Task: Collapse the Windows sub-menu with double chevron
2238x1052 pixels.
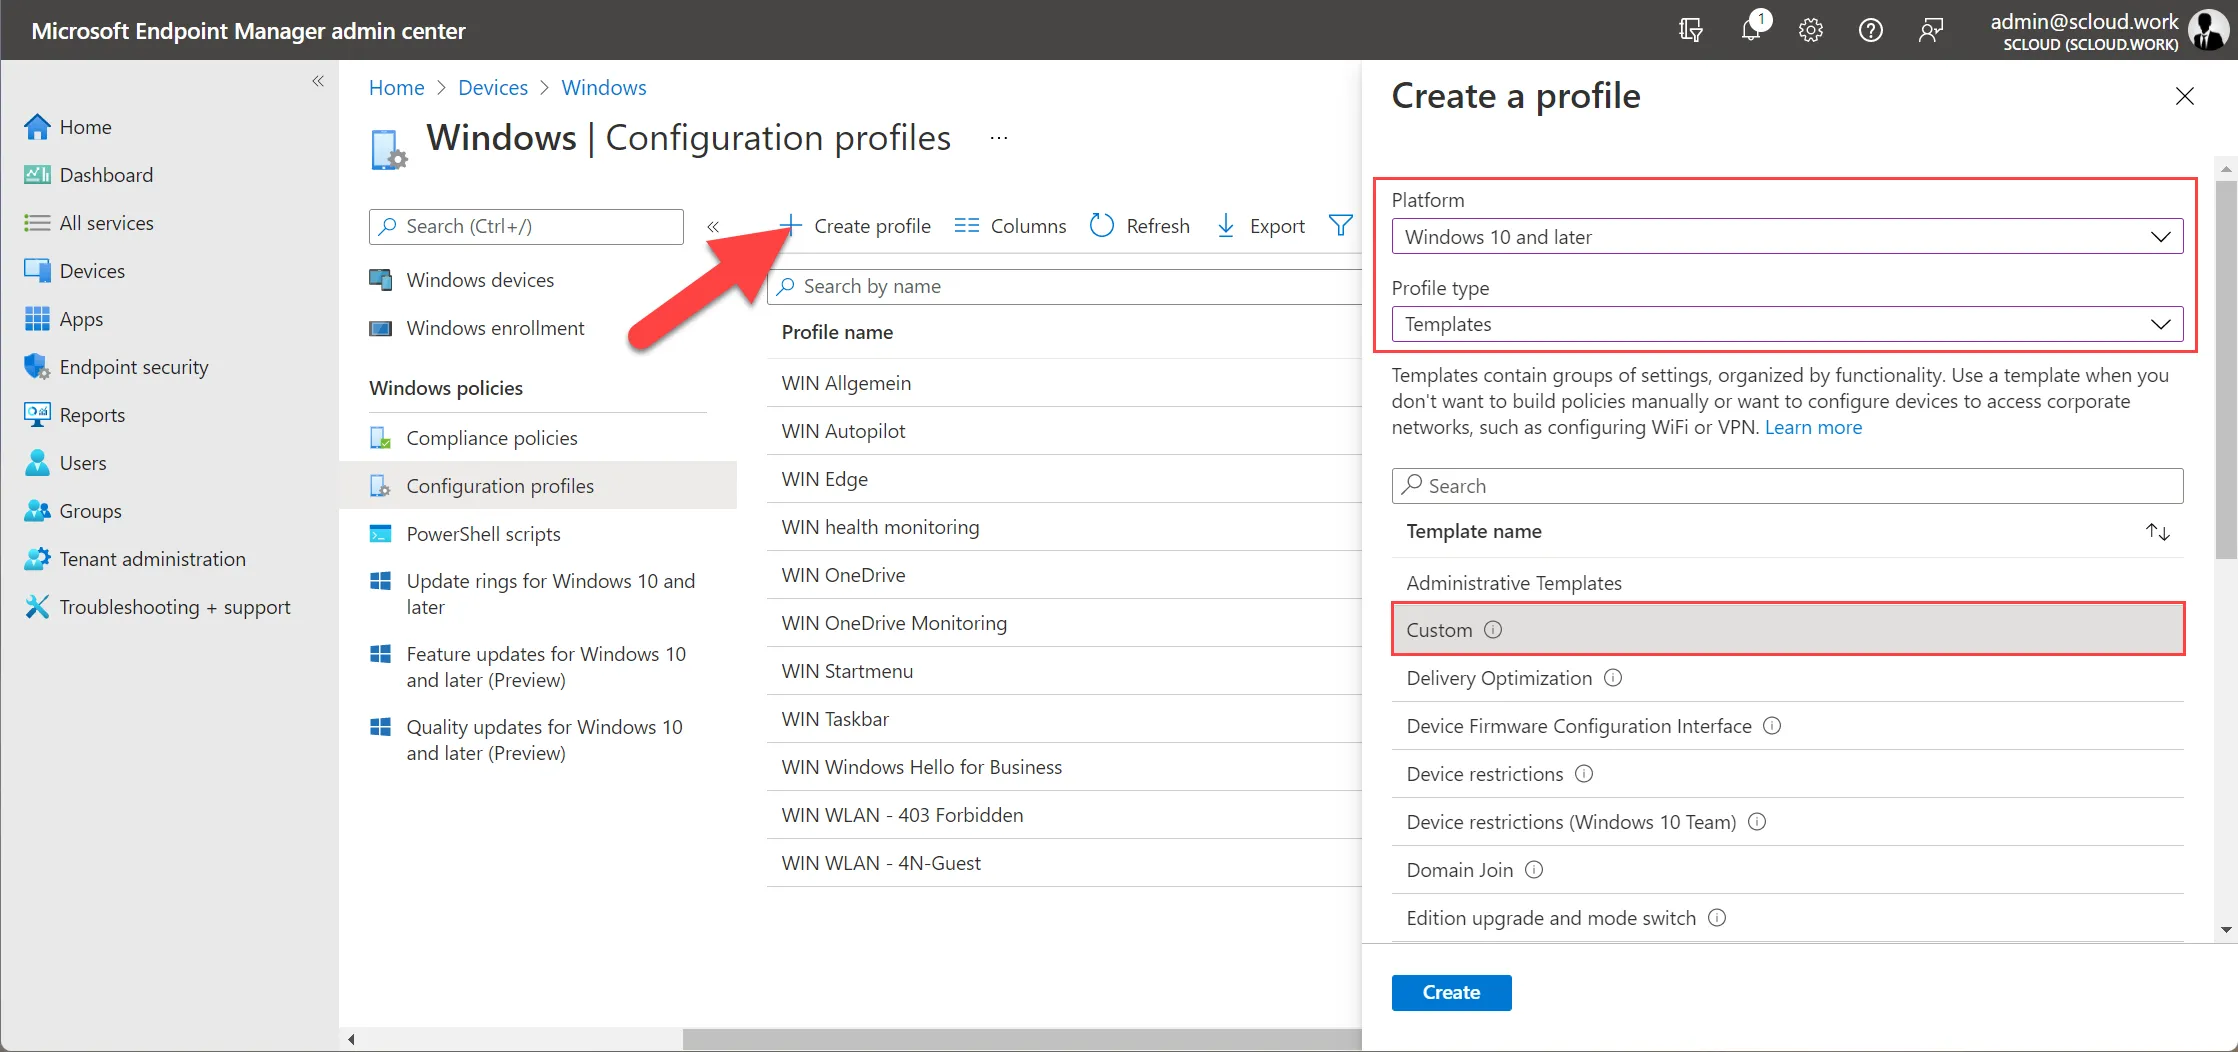Action: (x=713, y=227)
